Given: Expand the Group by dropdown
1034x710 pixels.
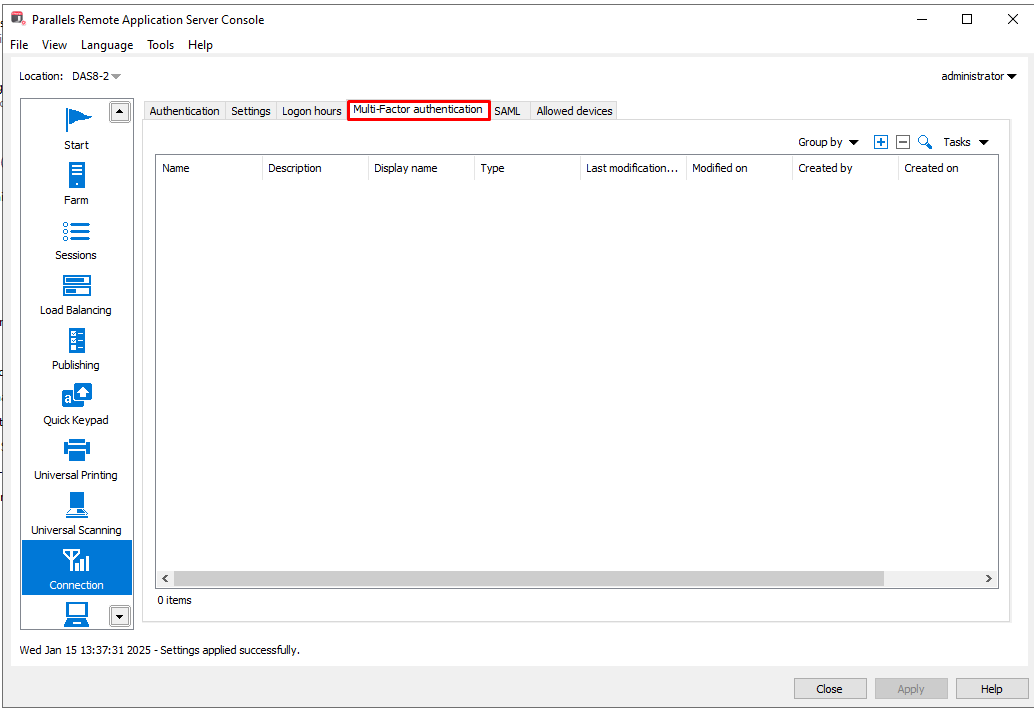Looking at the screenshot, I should [828, 142].
